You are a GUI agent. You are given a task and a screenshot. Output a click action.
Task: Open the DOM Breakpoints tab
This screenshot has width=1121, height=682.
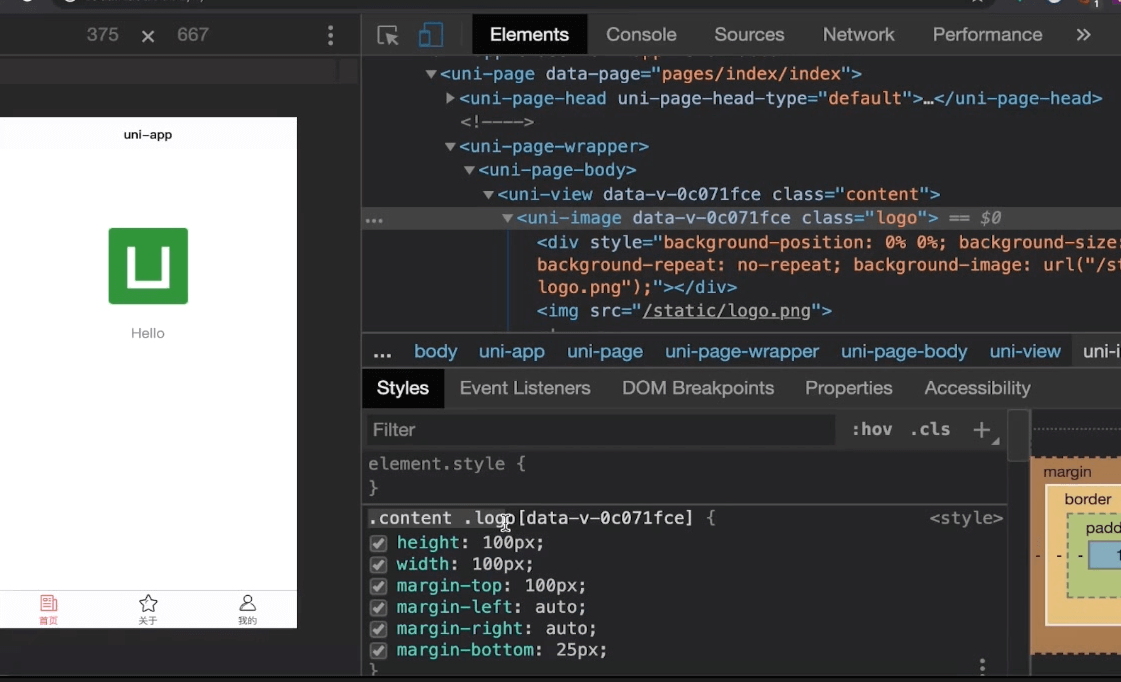point(698,388)
